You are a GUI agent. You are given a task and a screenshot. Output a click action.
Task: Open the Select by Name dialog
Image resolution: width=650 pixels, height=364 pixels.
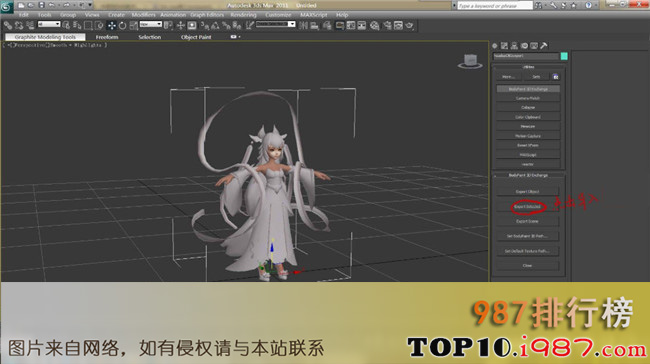coord(77,26)
